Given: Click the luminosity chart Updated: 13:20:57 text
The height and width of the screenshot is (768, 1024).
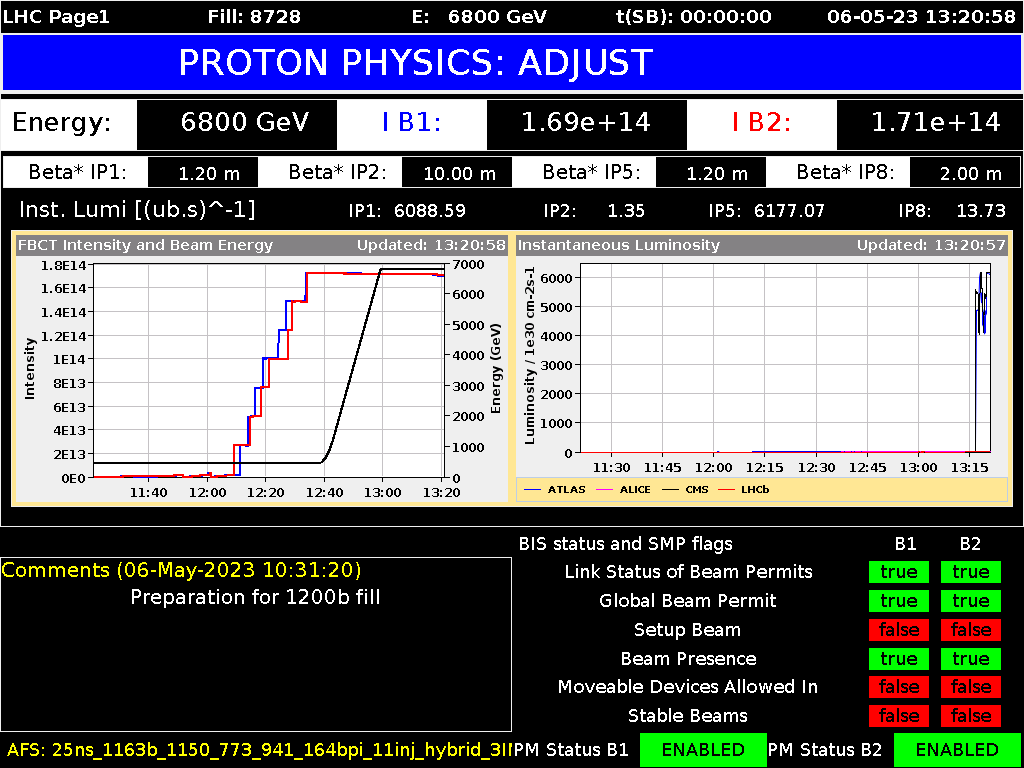Looking at the screenshot, I should pyautogui.click(x=931, y=246).
